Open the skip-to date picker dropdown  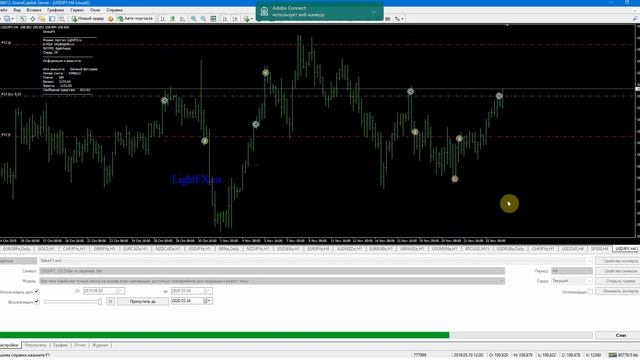pos(209,301)
